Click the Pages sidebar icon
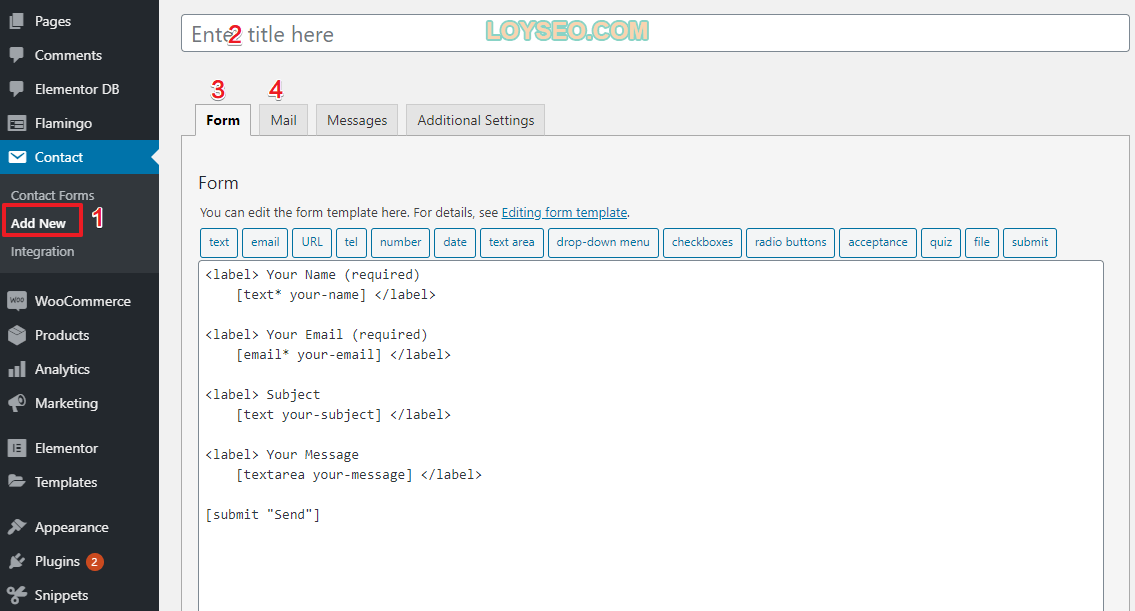1135x611 pixels. (x=17, y=21)
